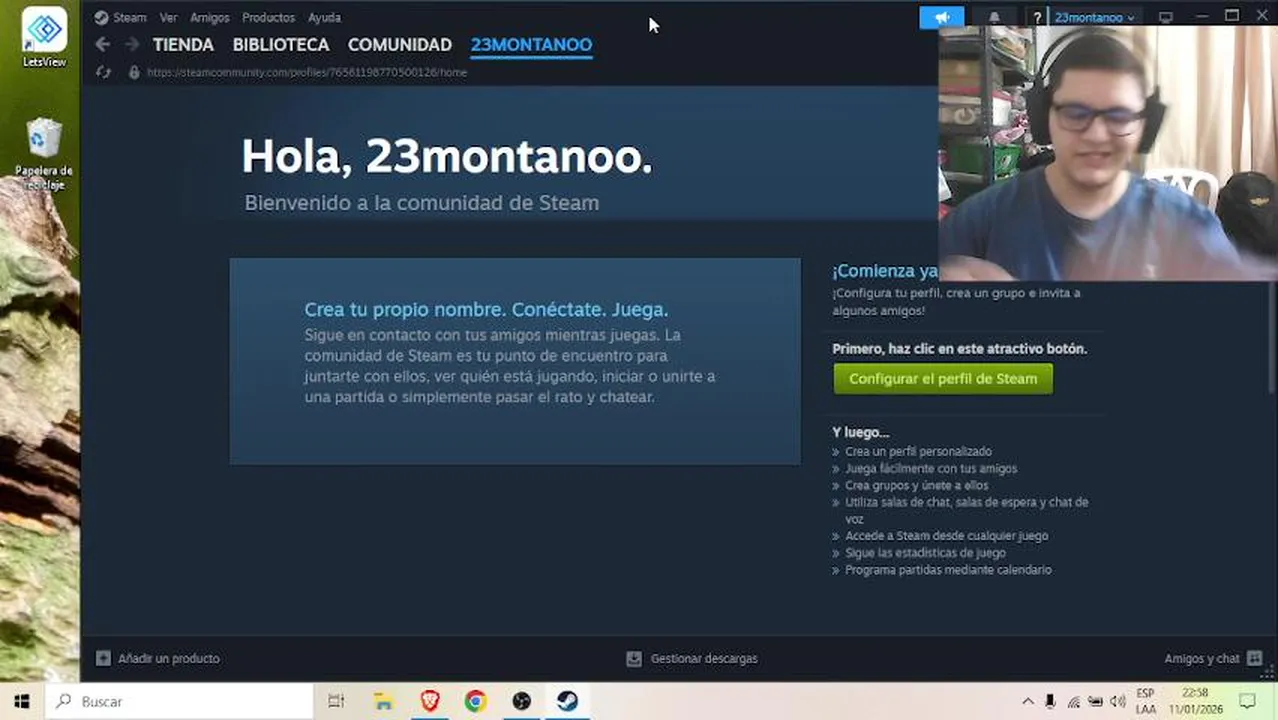Click Configurar el perfil de Steam button
1278x720 pixels.
point(943,379)
